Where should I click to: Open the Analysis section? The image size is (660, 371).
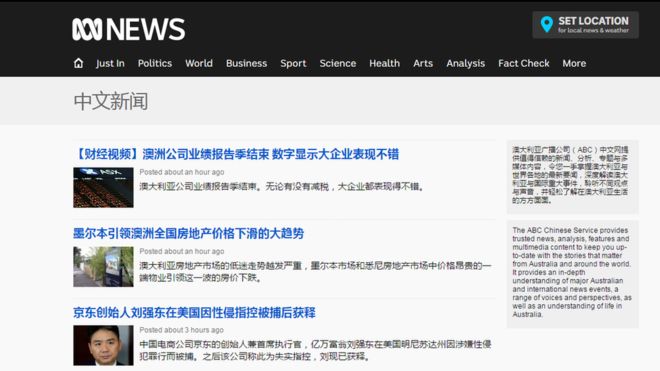pos(466,63)
